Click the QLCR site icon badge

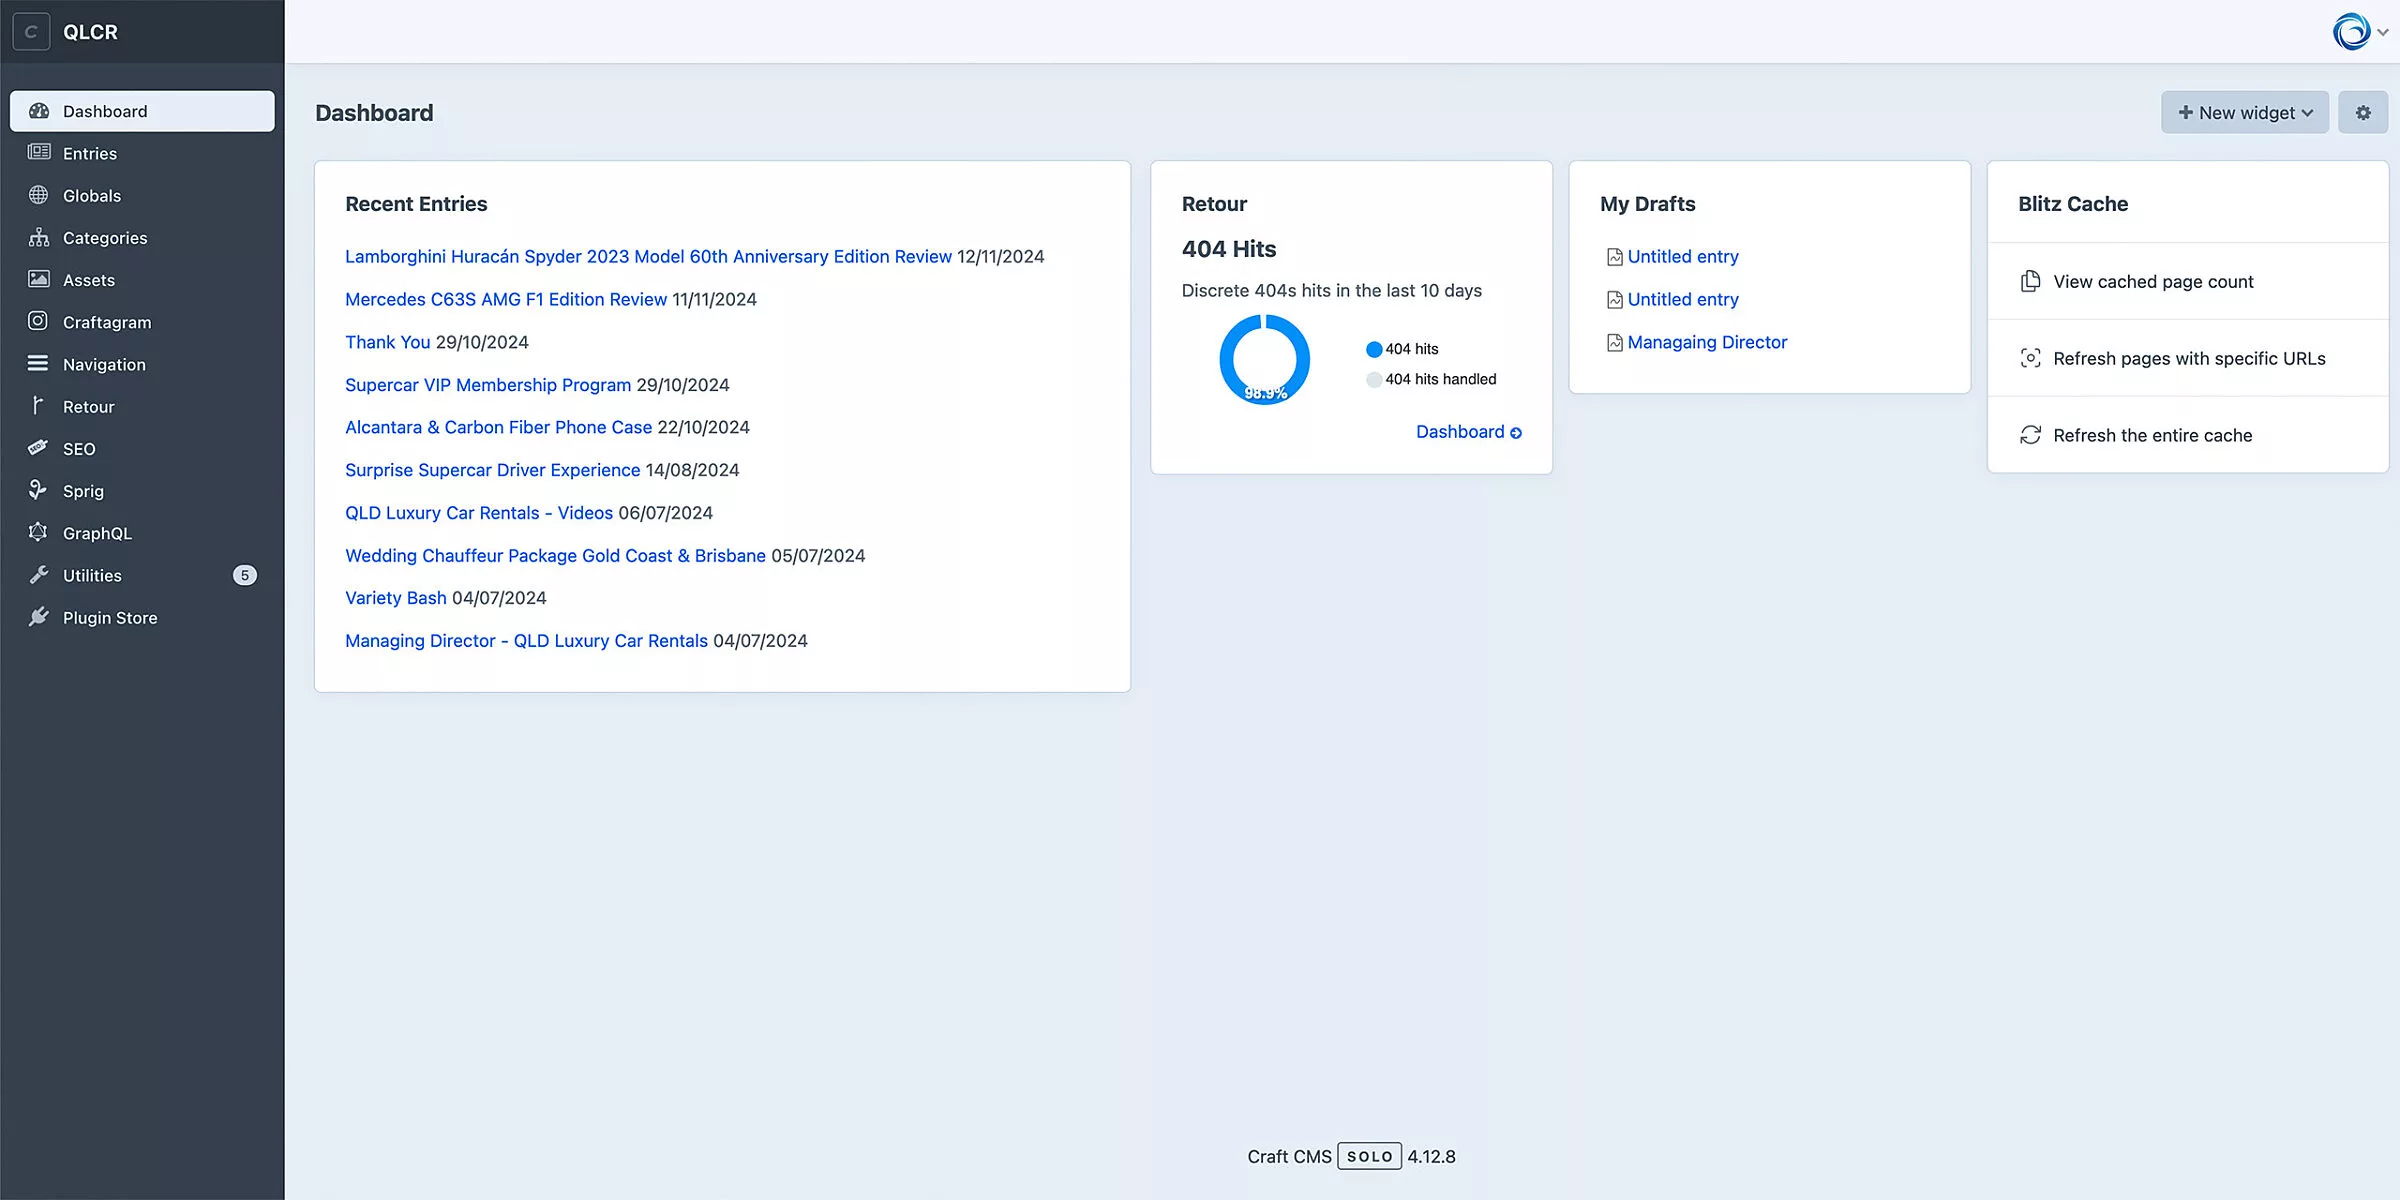(x=31, y=32)
